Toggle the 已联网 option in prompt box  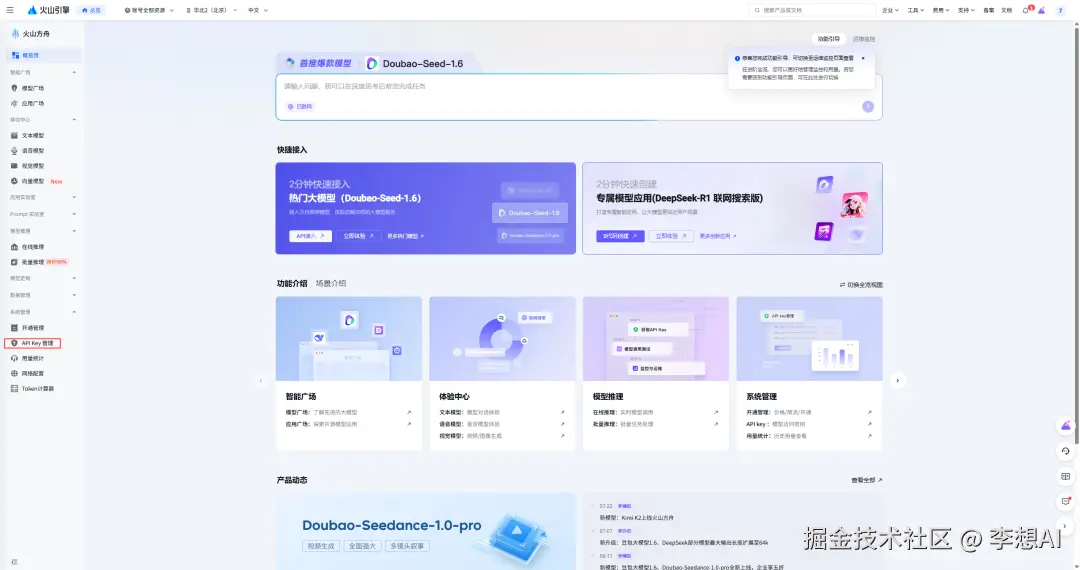pos(300,107)
